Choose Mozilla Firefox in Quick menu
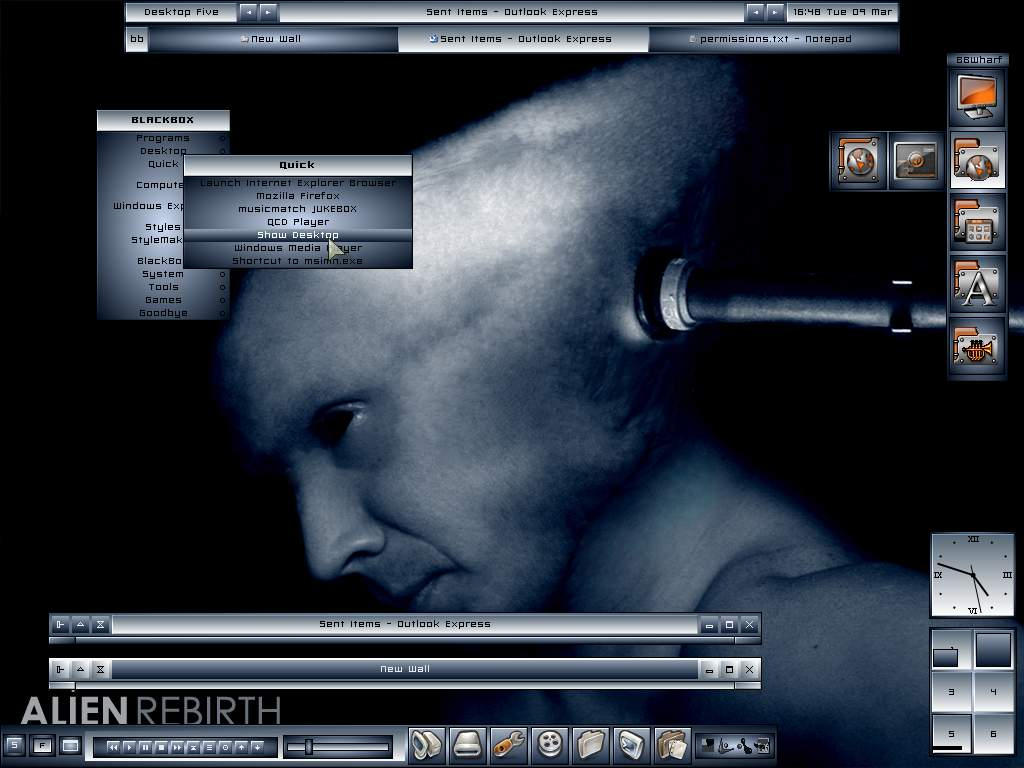 298,196
